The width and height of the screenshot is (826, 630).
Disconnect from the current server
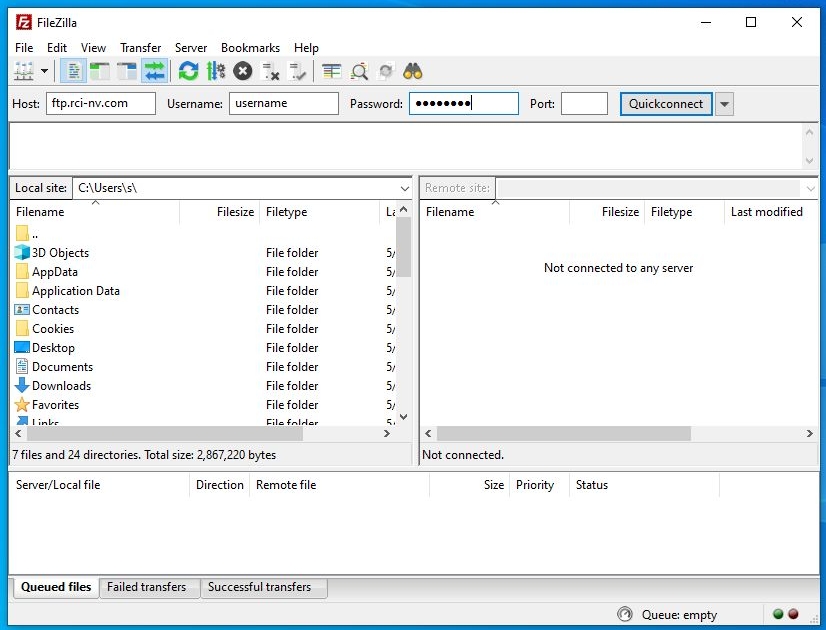click(270, 71)
